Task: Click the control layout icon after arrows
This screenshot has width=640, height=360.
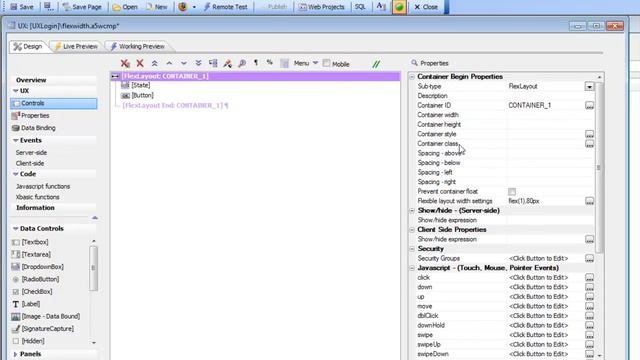Action: click(213, 63)
